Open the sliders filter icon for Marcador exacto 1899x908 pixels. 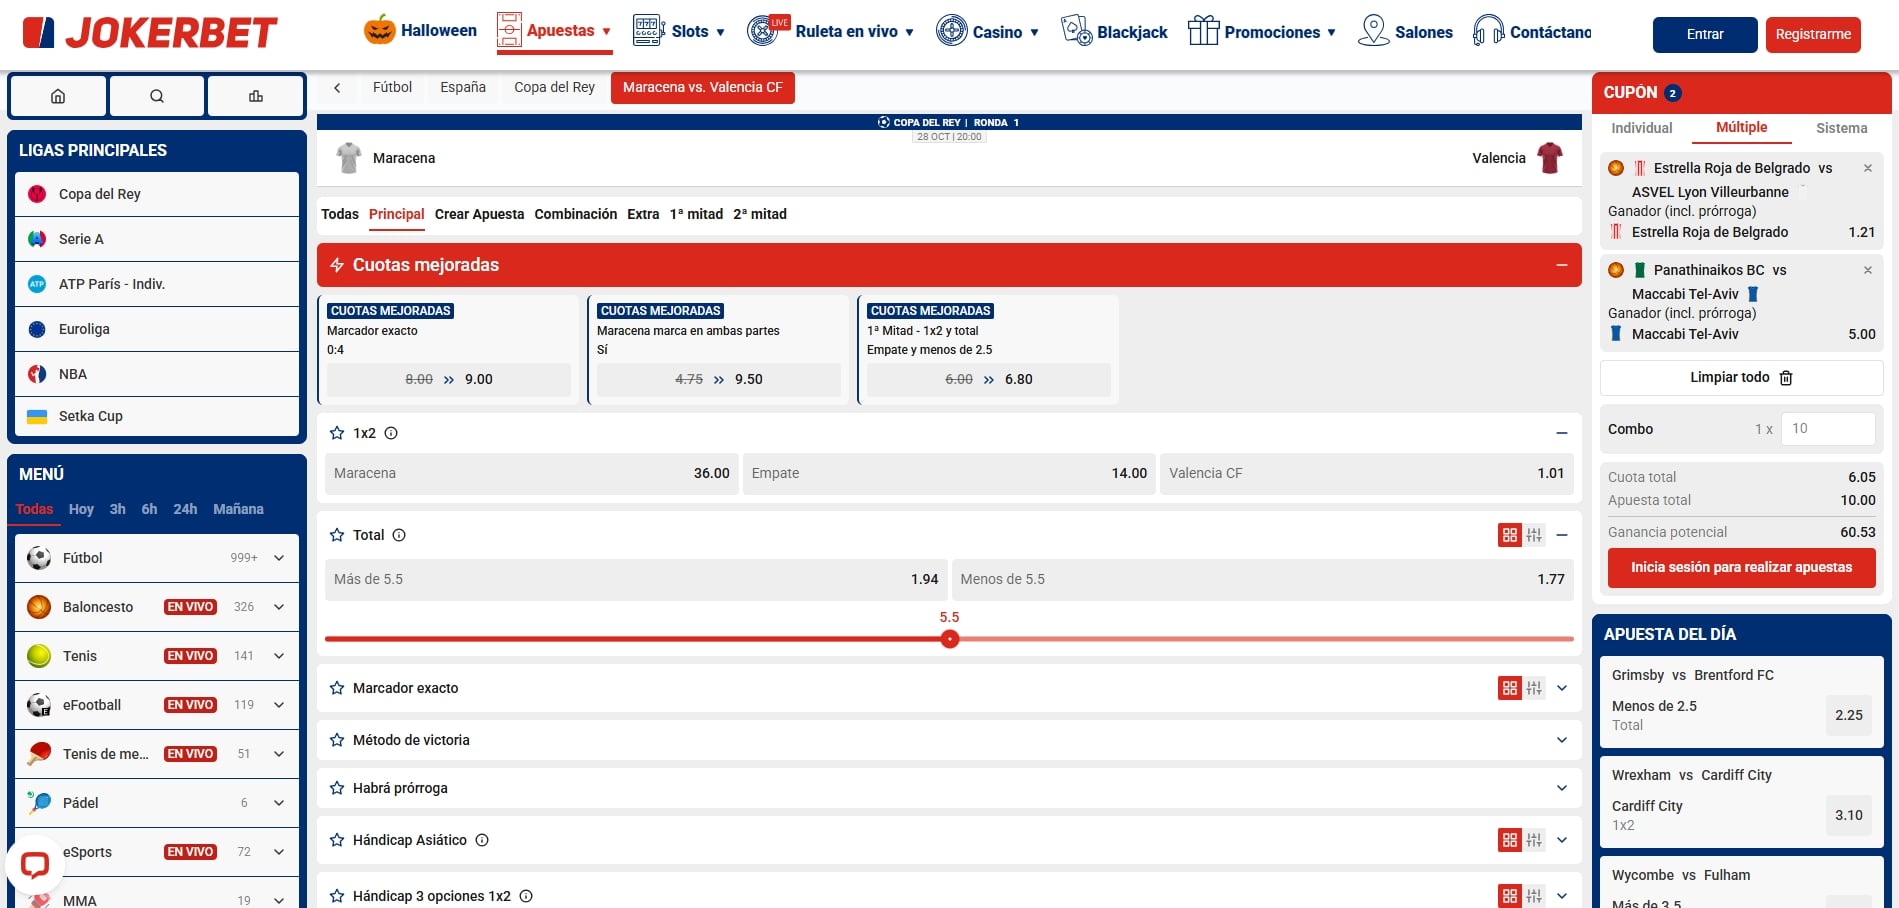click(1534, 688)
